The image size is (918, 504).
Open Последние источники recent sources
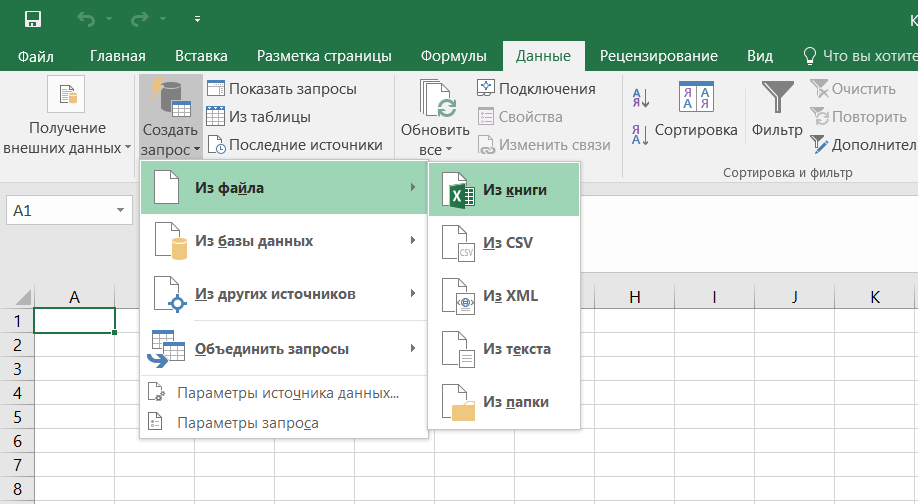(x=294, y=144)
